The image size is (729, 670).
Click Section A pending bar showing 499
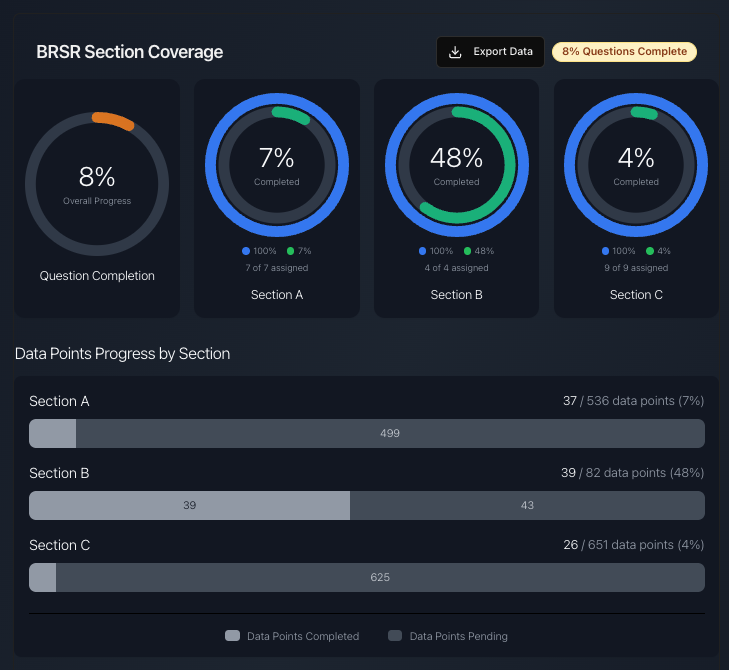(390, 433)
